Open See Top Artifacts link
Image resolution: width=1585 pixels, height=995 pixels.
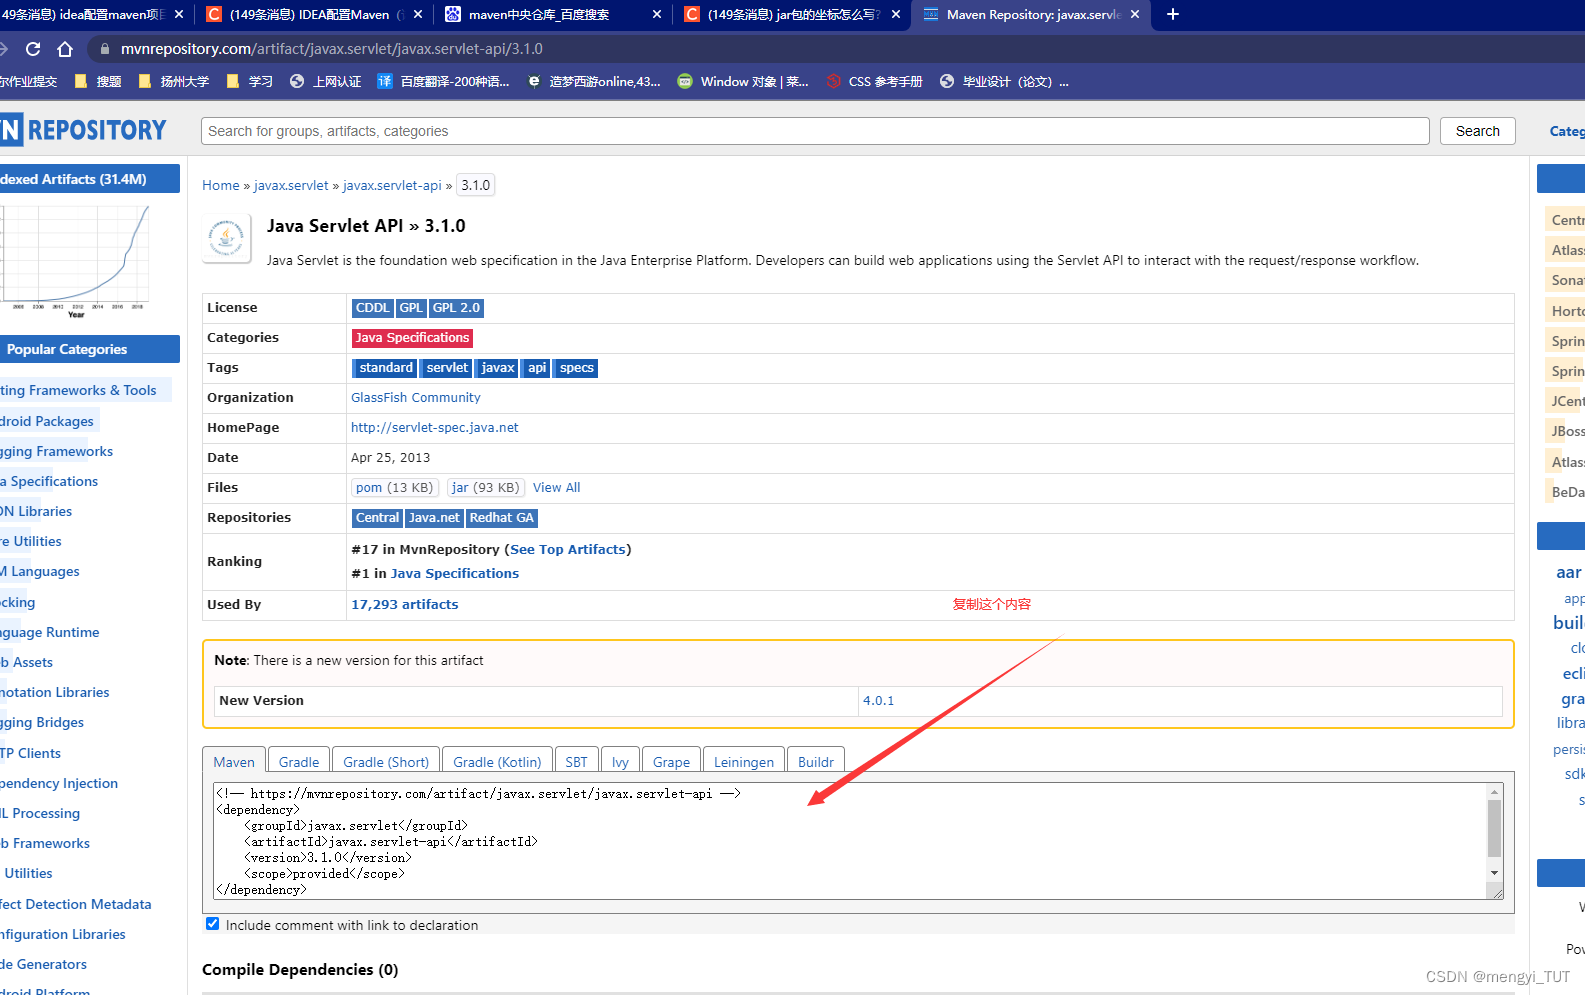click(x=568, y=549)
